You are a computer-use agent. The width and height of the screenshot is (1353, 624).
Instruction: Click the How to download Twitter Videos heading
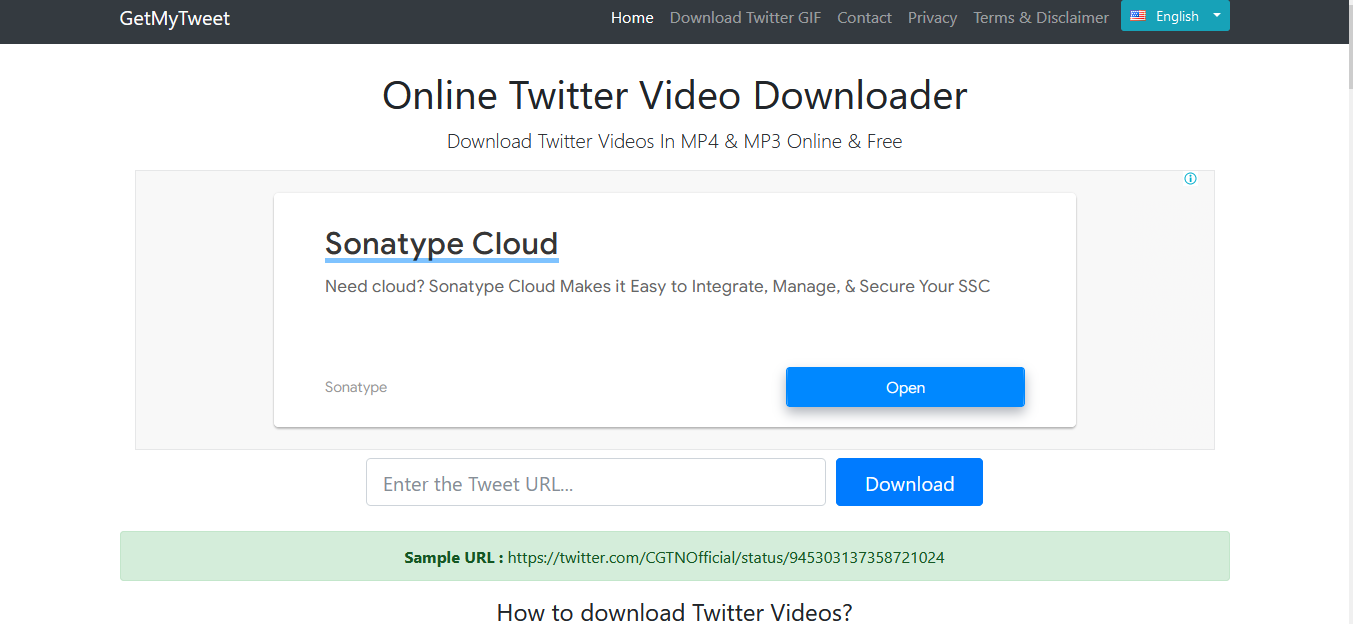tap(675, 612)
